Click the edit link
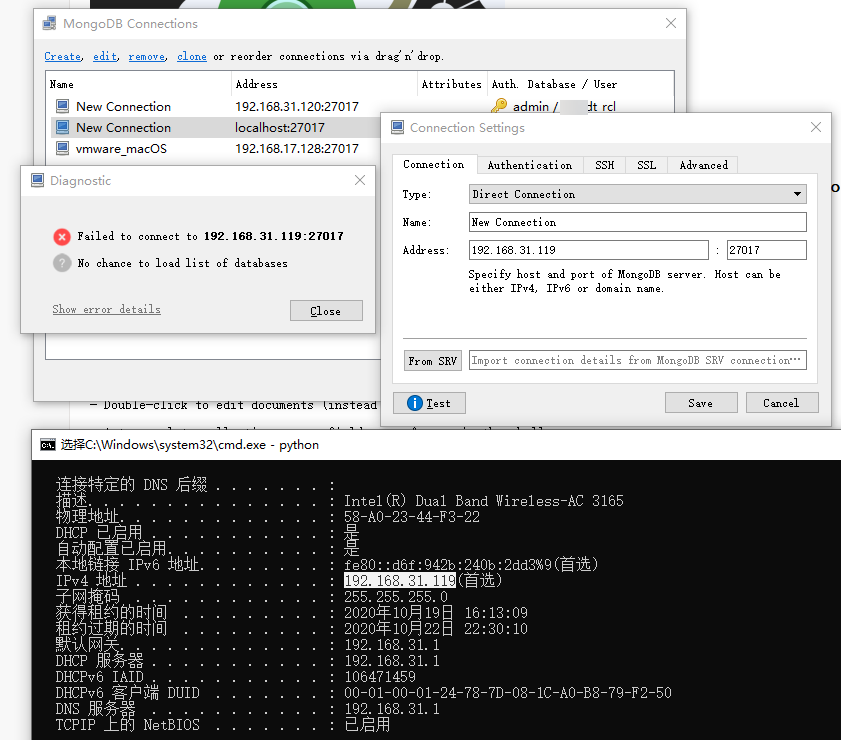 pos(105,56)
